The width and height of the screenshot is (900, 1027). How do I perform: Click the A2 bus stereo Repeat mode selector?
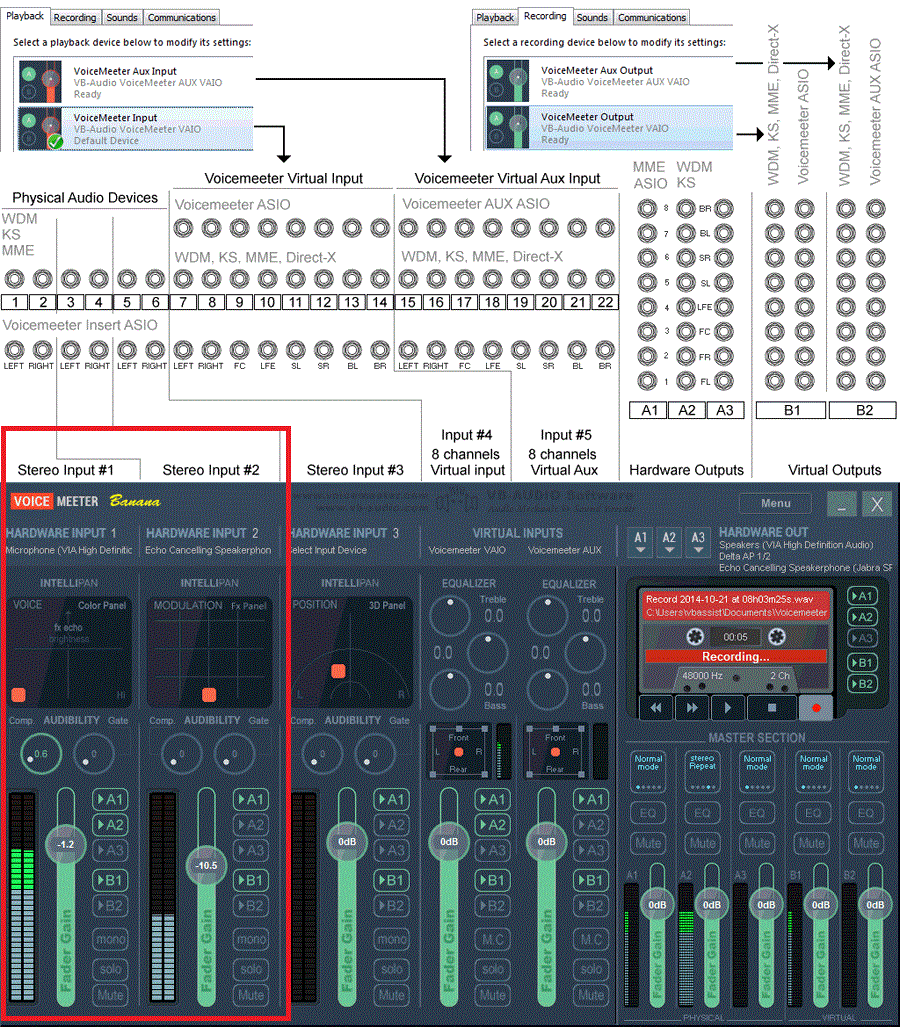point(702,773)
